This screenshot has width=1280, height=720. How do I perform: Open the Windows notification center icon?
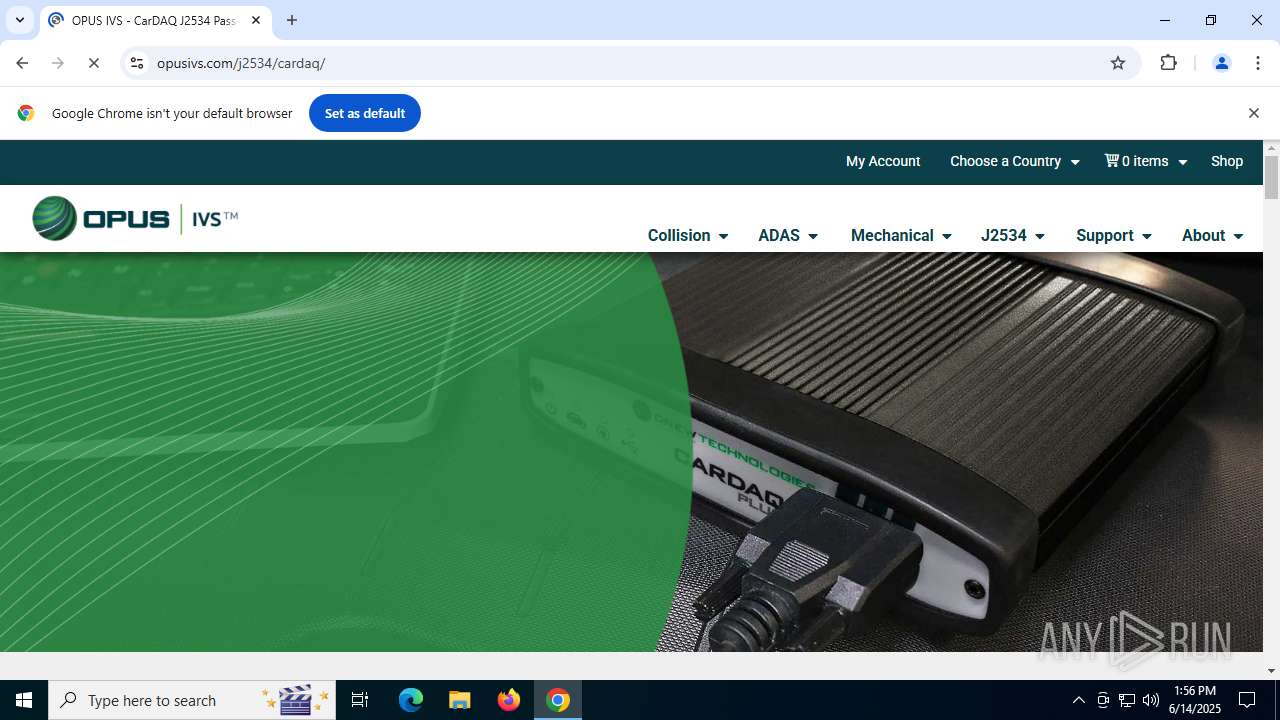pyautogui.click(x=1247, y=700)
